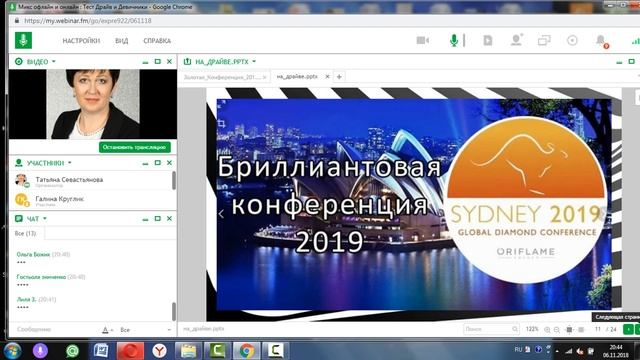Image resolution: width=640 pixels, height=360 pixels.
Task: Click chat message from Ольга Божик
Action: coord(43,258)
